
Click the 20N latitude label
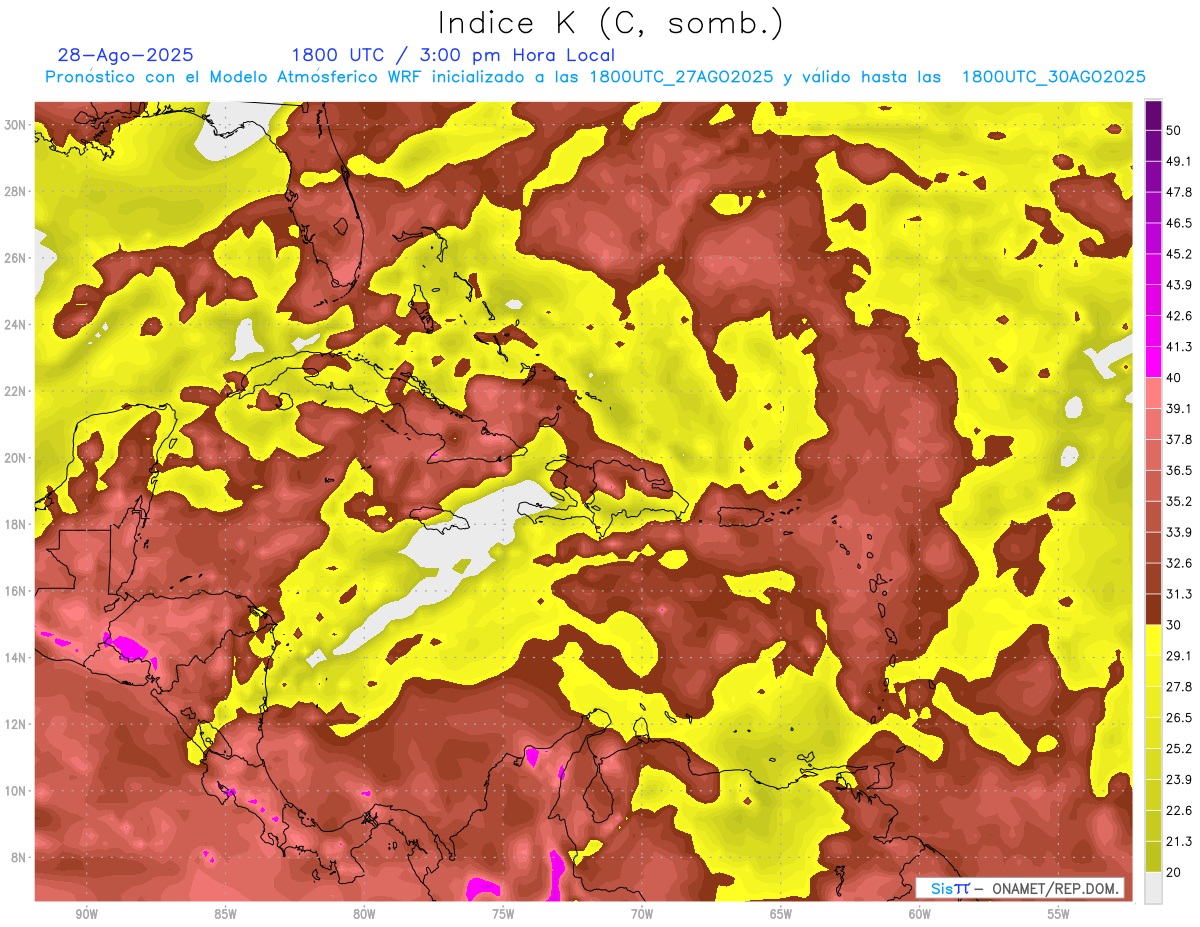pos(15,458)
